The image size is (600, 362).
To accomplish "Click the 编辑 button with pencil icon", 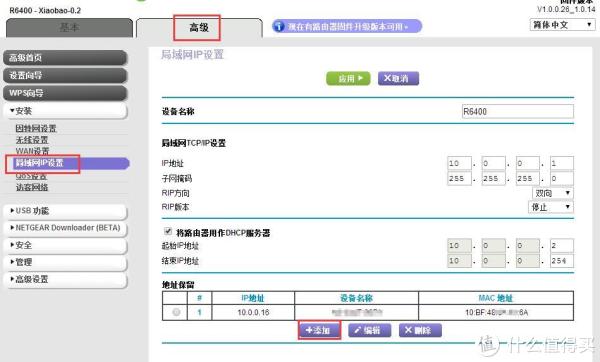I will (x=370, y=330).
